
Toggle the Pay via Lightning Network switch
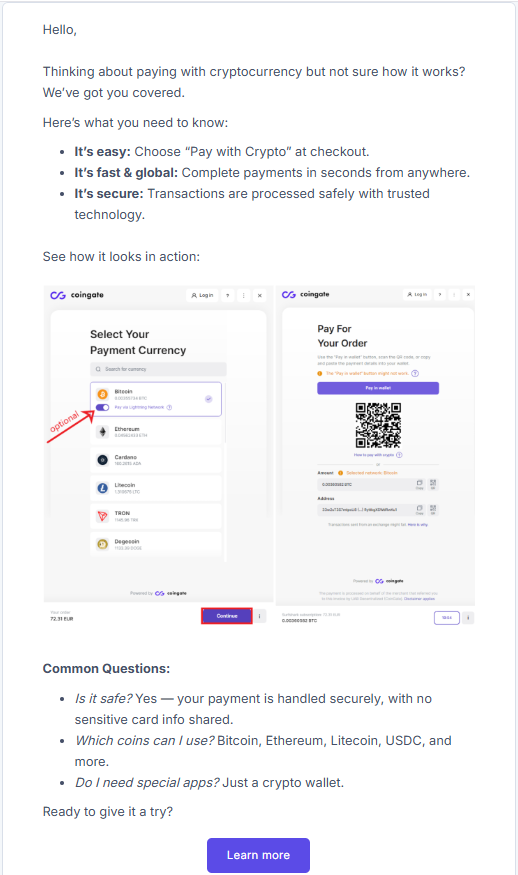click(102, 407)
